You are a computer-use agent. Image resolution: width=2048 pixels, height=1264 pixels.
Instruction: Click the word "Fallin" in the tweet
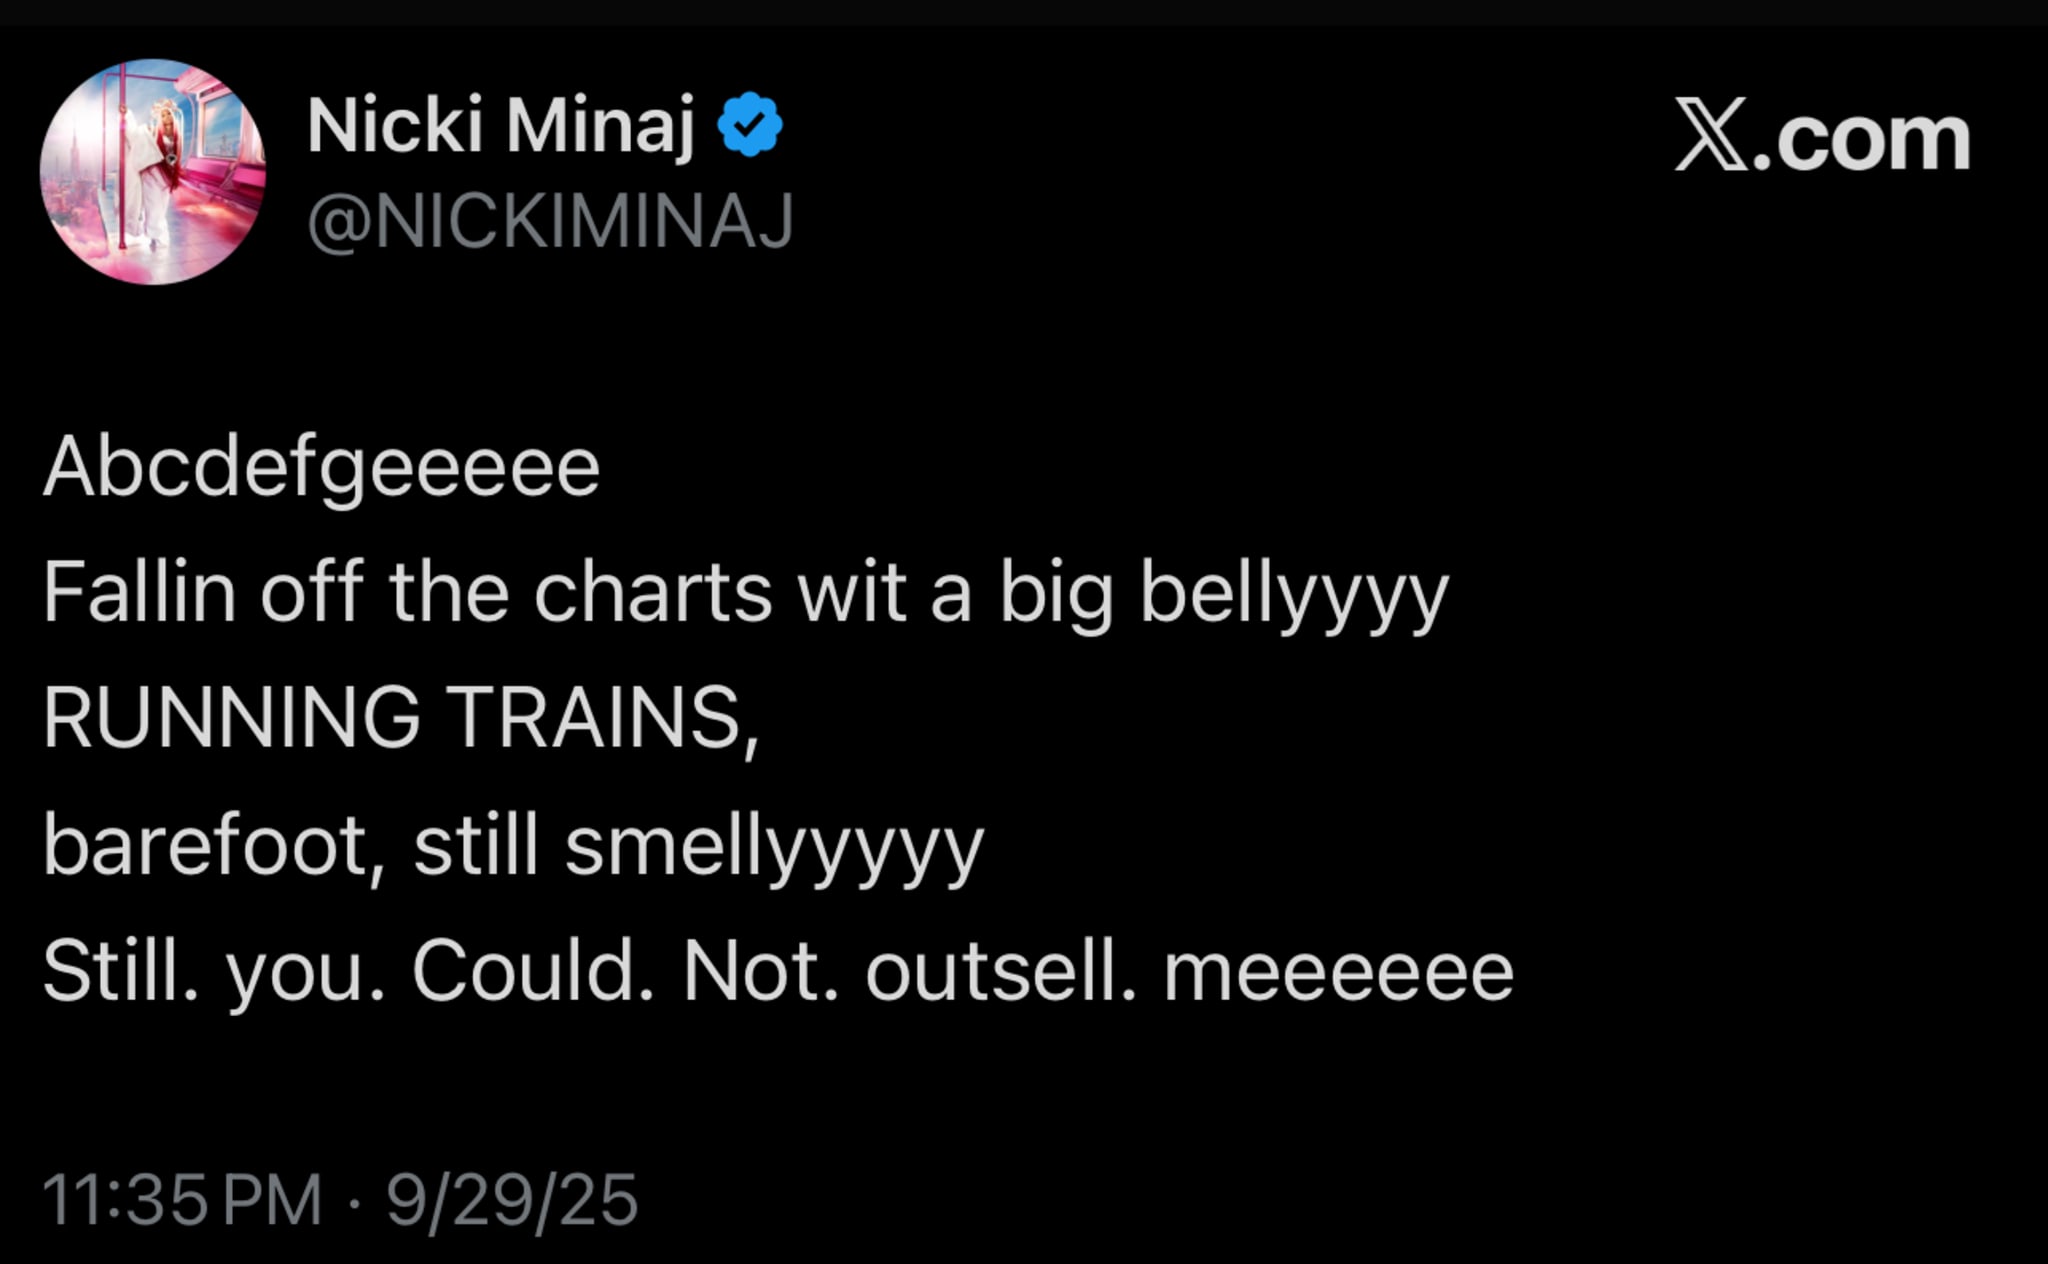(139, 592)
